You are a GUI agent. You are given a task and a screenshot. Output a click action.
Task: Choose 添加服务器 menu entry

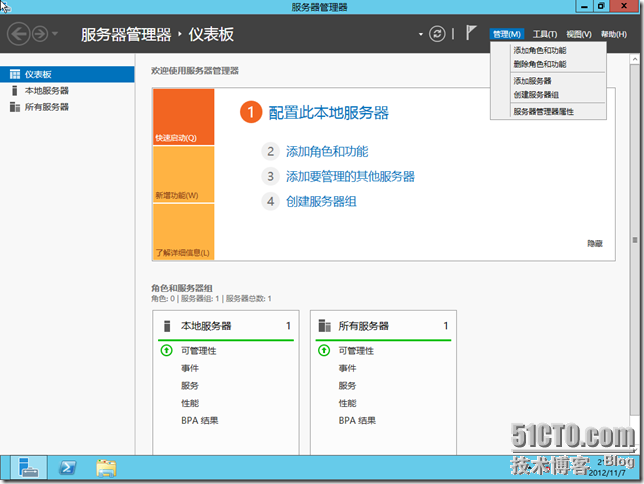532,81
